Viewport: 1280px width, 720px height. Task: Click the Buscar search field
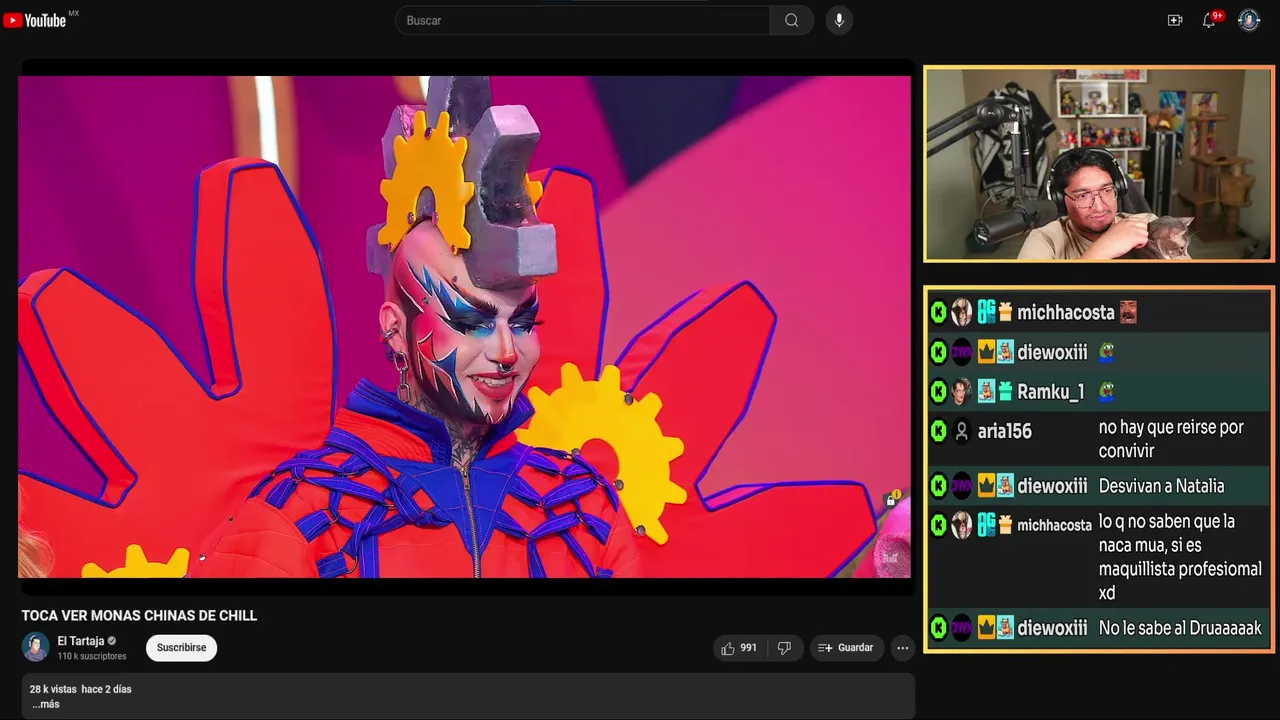(x=583, y=20)
